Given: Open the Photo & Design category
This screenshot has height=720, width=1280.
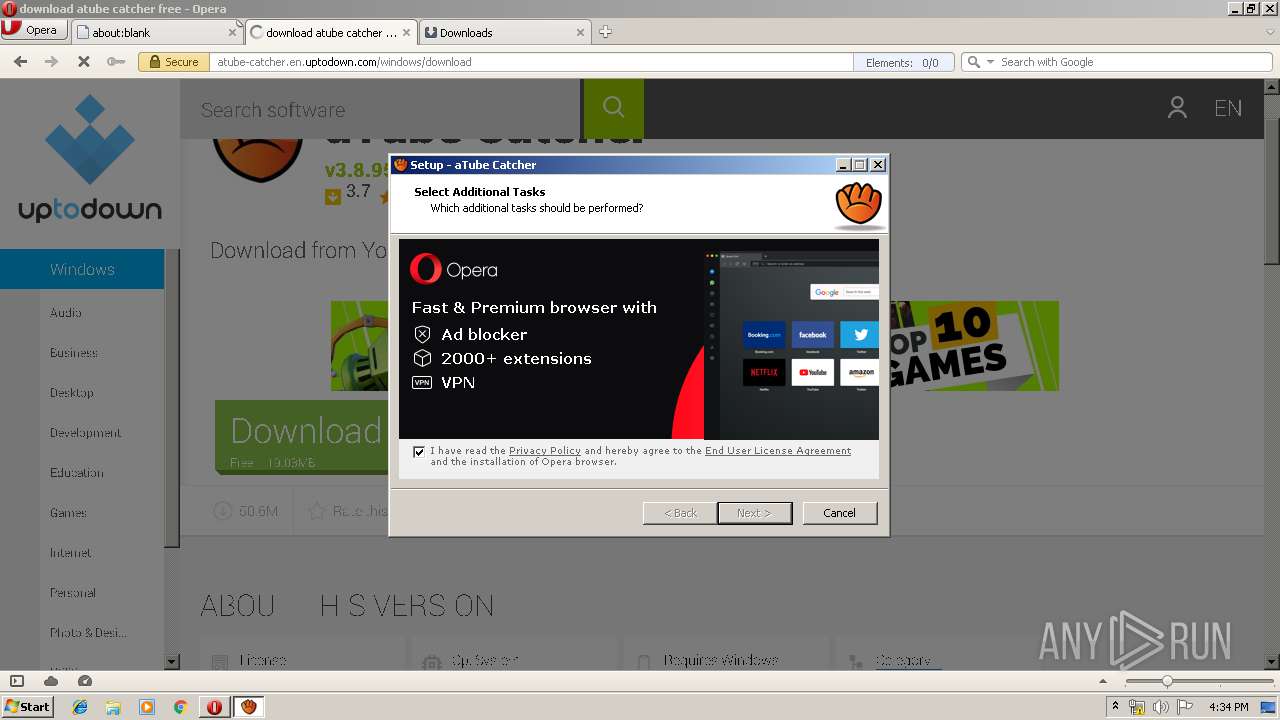Looking at the screenshot, I should [89, 633].
